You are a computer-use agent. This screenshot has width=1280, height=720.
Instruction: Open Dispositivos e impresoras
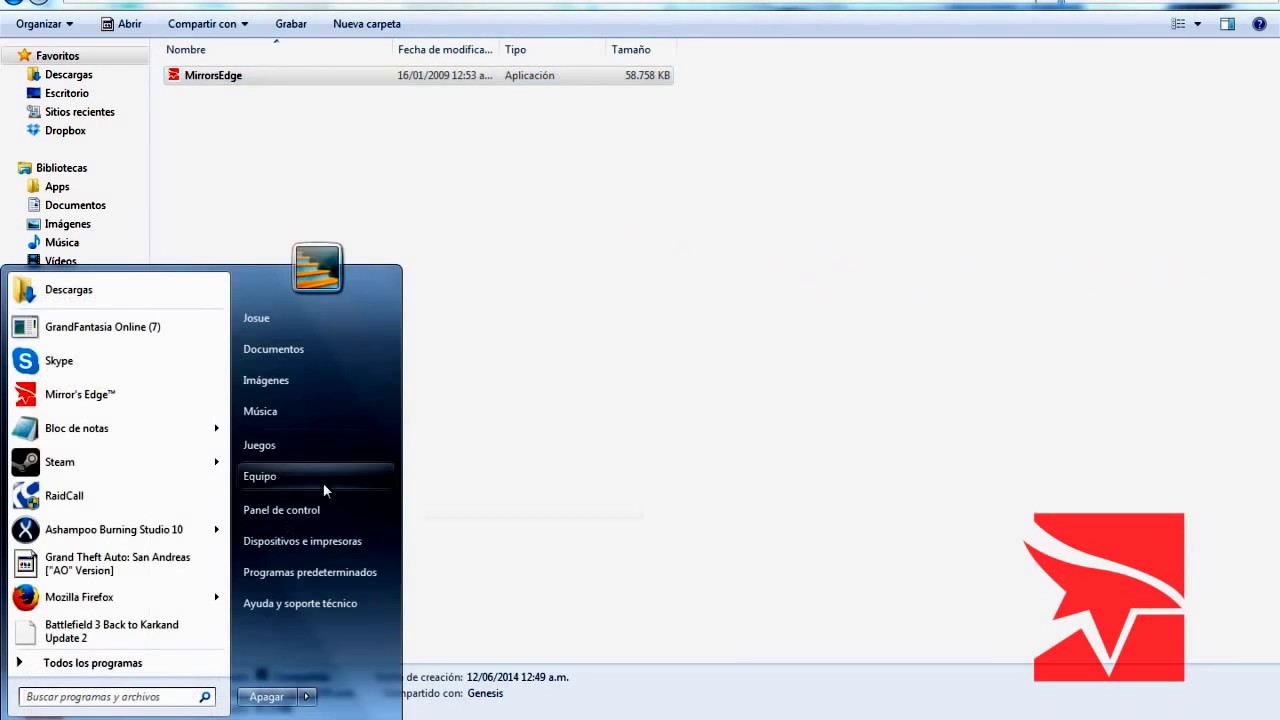[302, 541]
